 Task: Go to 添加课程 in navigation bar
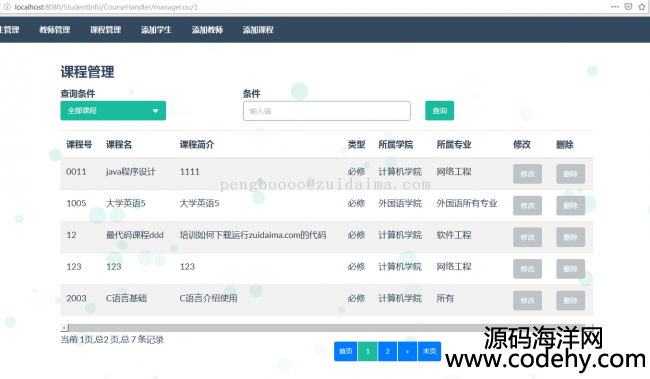tap(258, 30)
